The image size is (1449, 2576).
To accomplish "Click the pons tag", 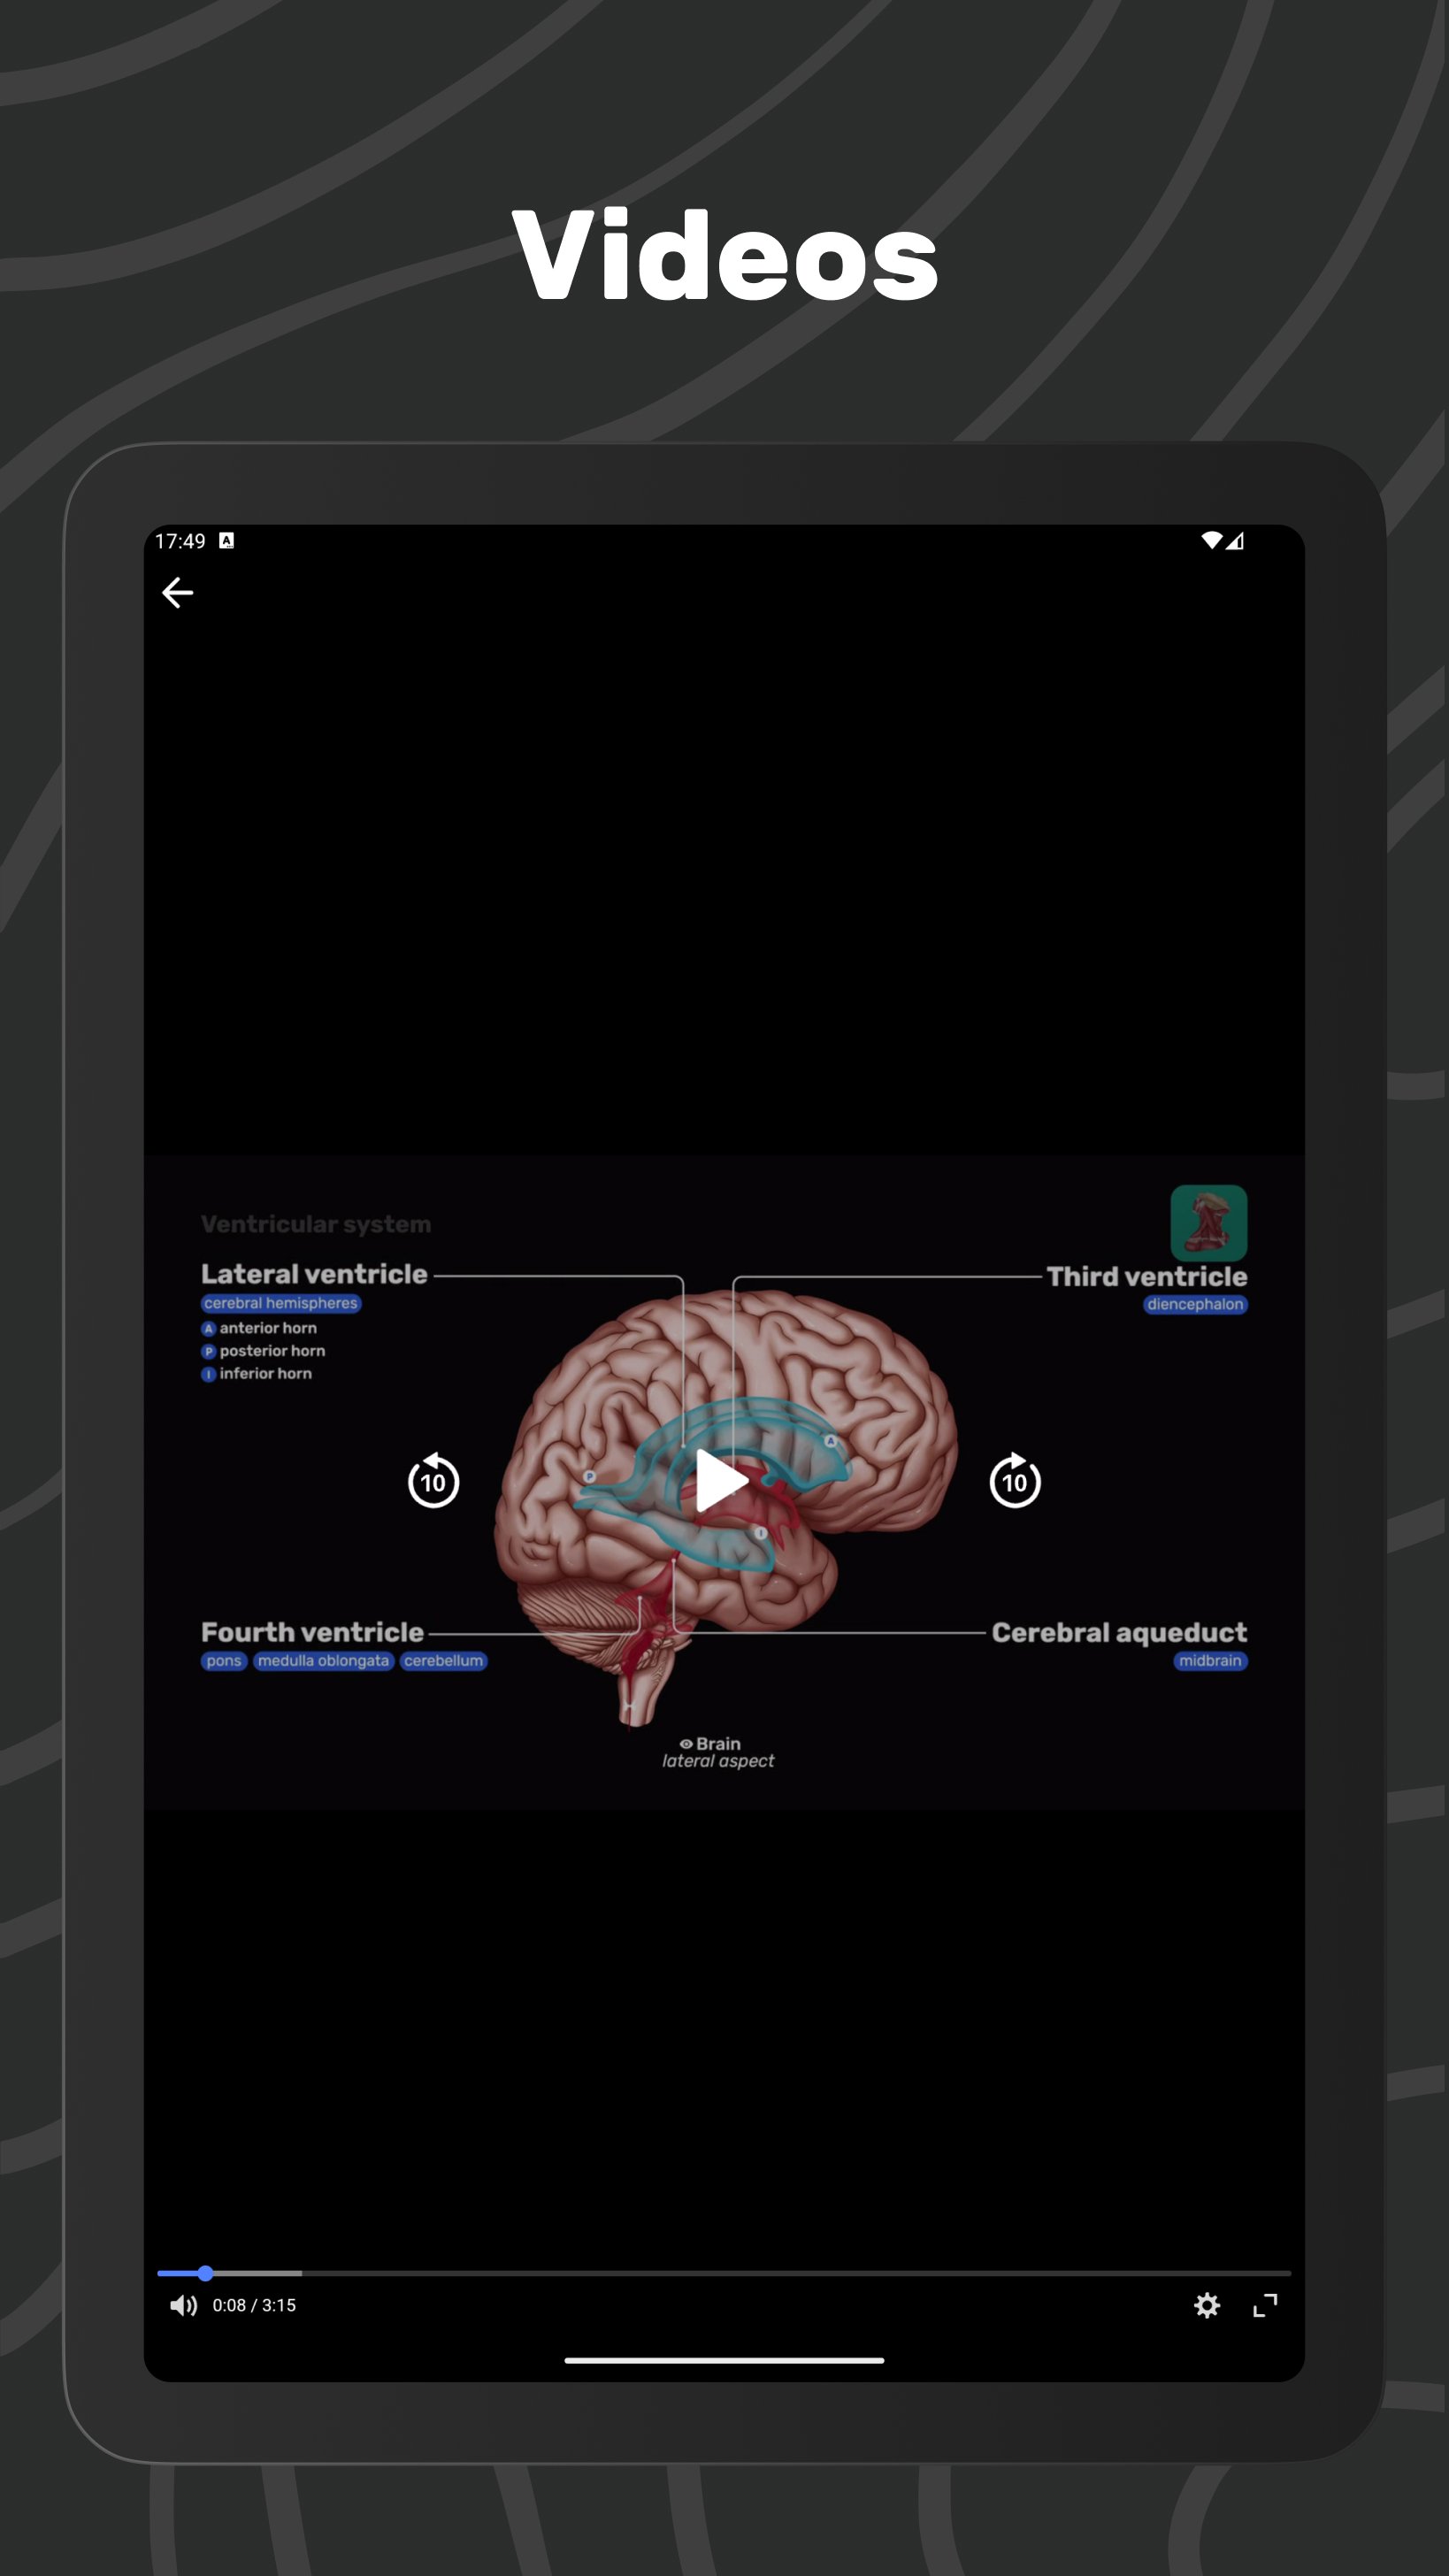I will [224, 1661].
